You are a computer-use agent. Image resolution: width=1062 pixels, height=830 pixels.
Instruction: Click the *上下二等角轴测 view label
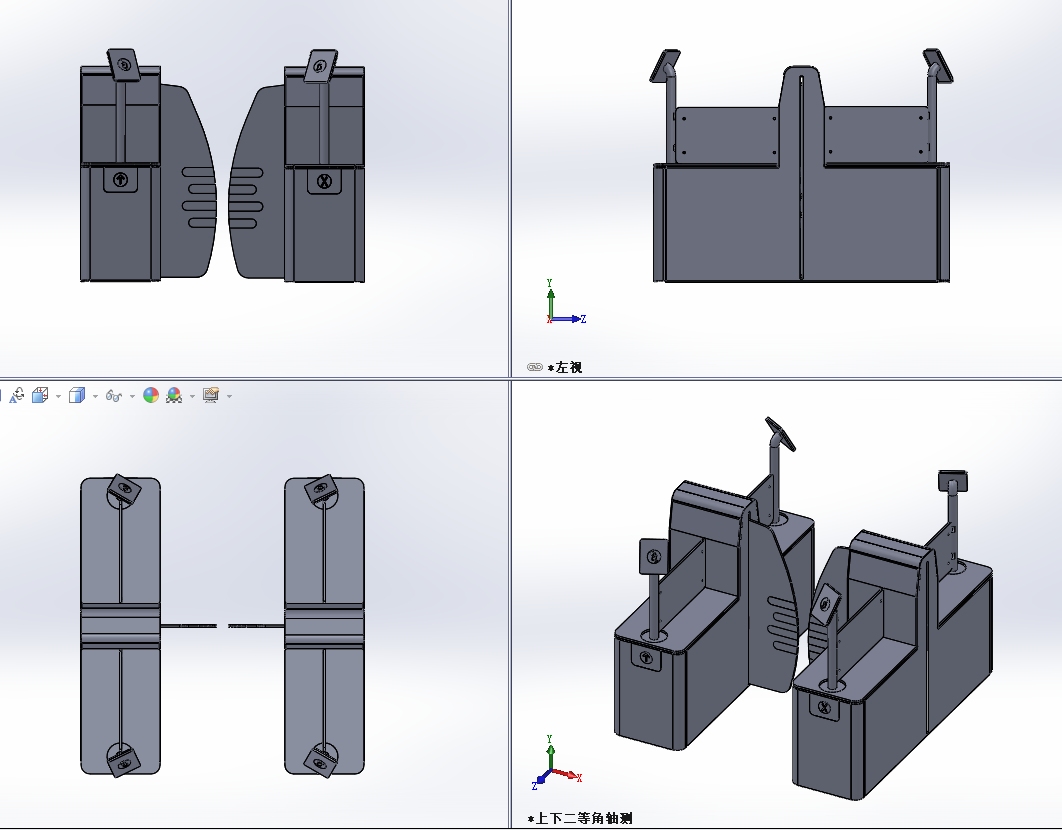click(580, 818)
